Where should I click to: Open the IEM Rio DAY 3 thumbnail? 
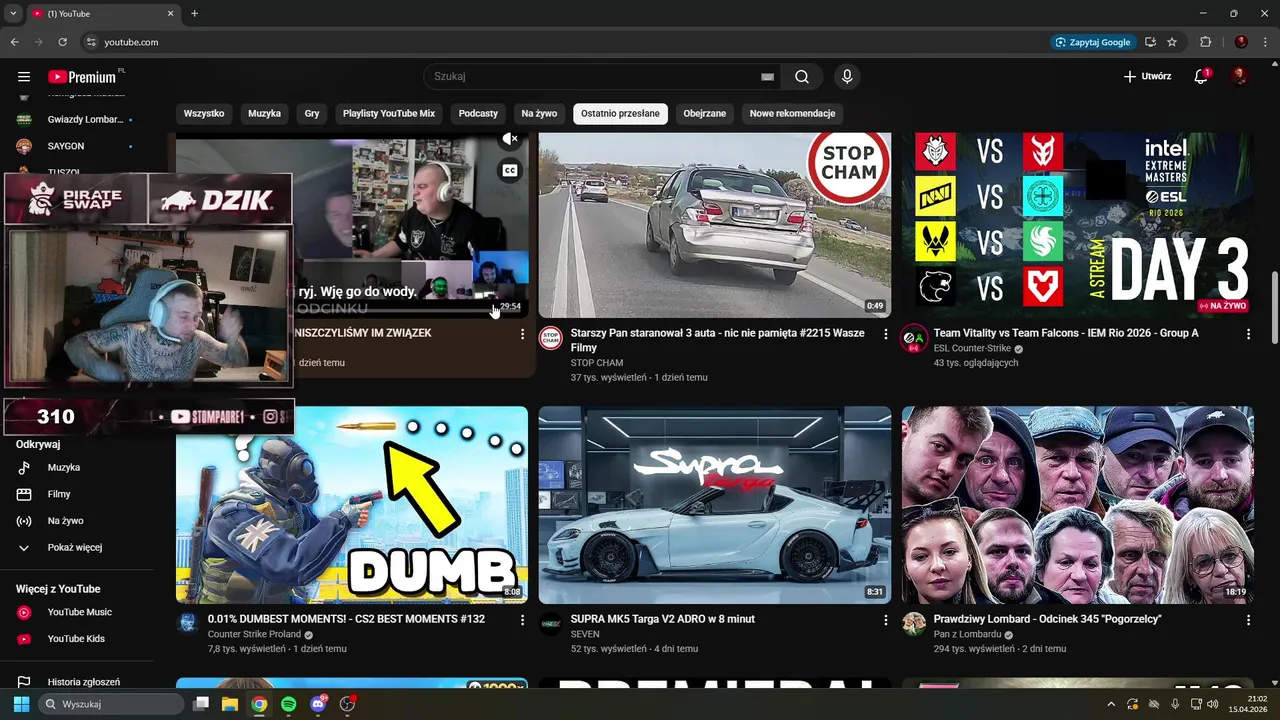[x=1078, y=225]
